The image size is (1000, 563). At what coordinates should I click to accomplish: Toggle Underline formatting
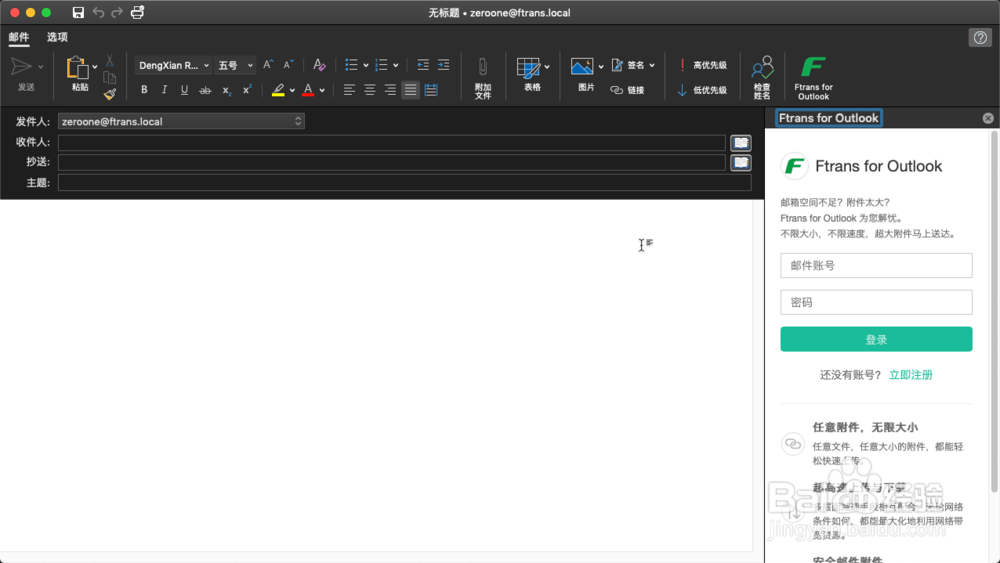[184, 90]
